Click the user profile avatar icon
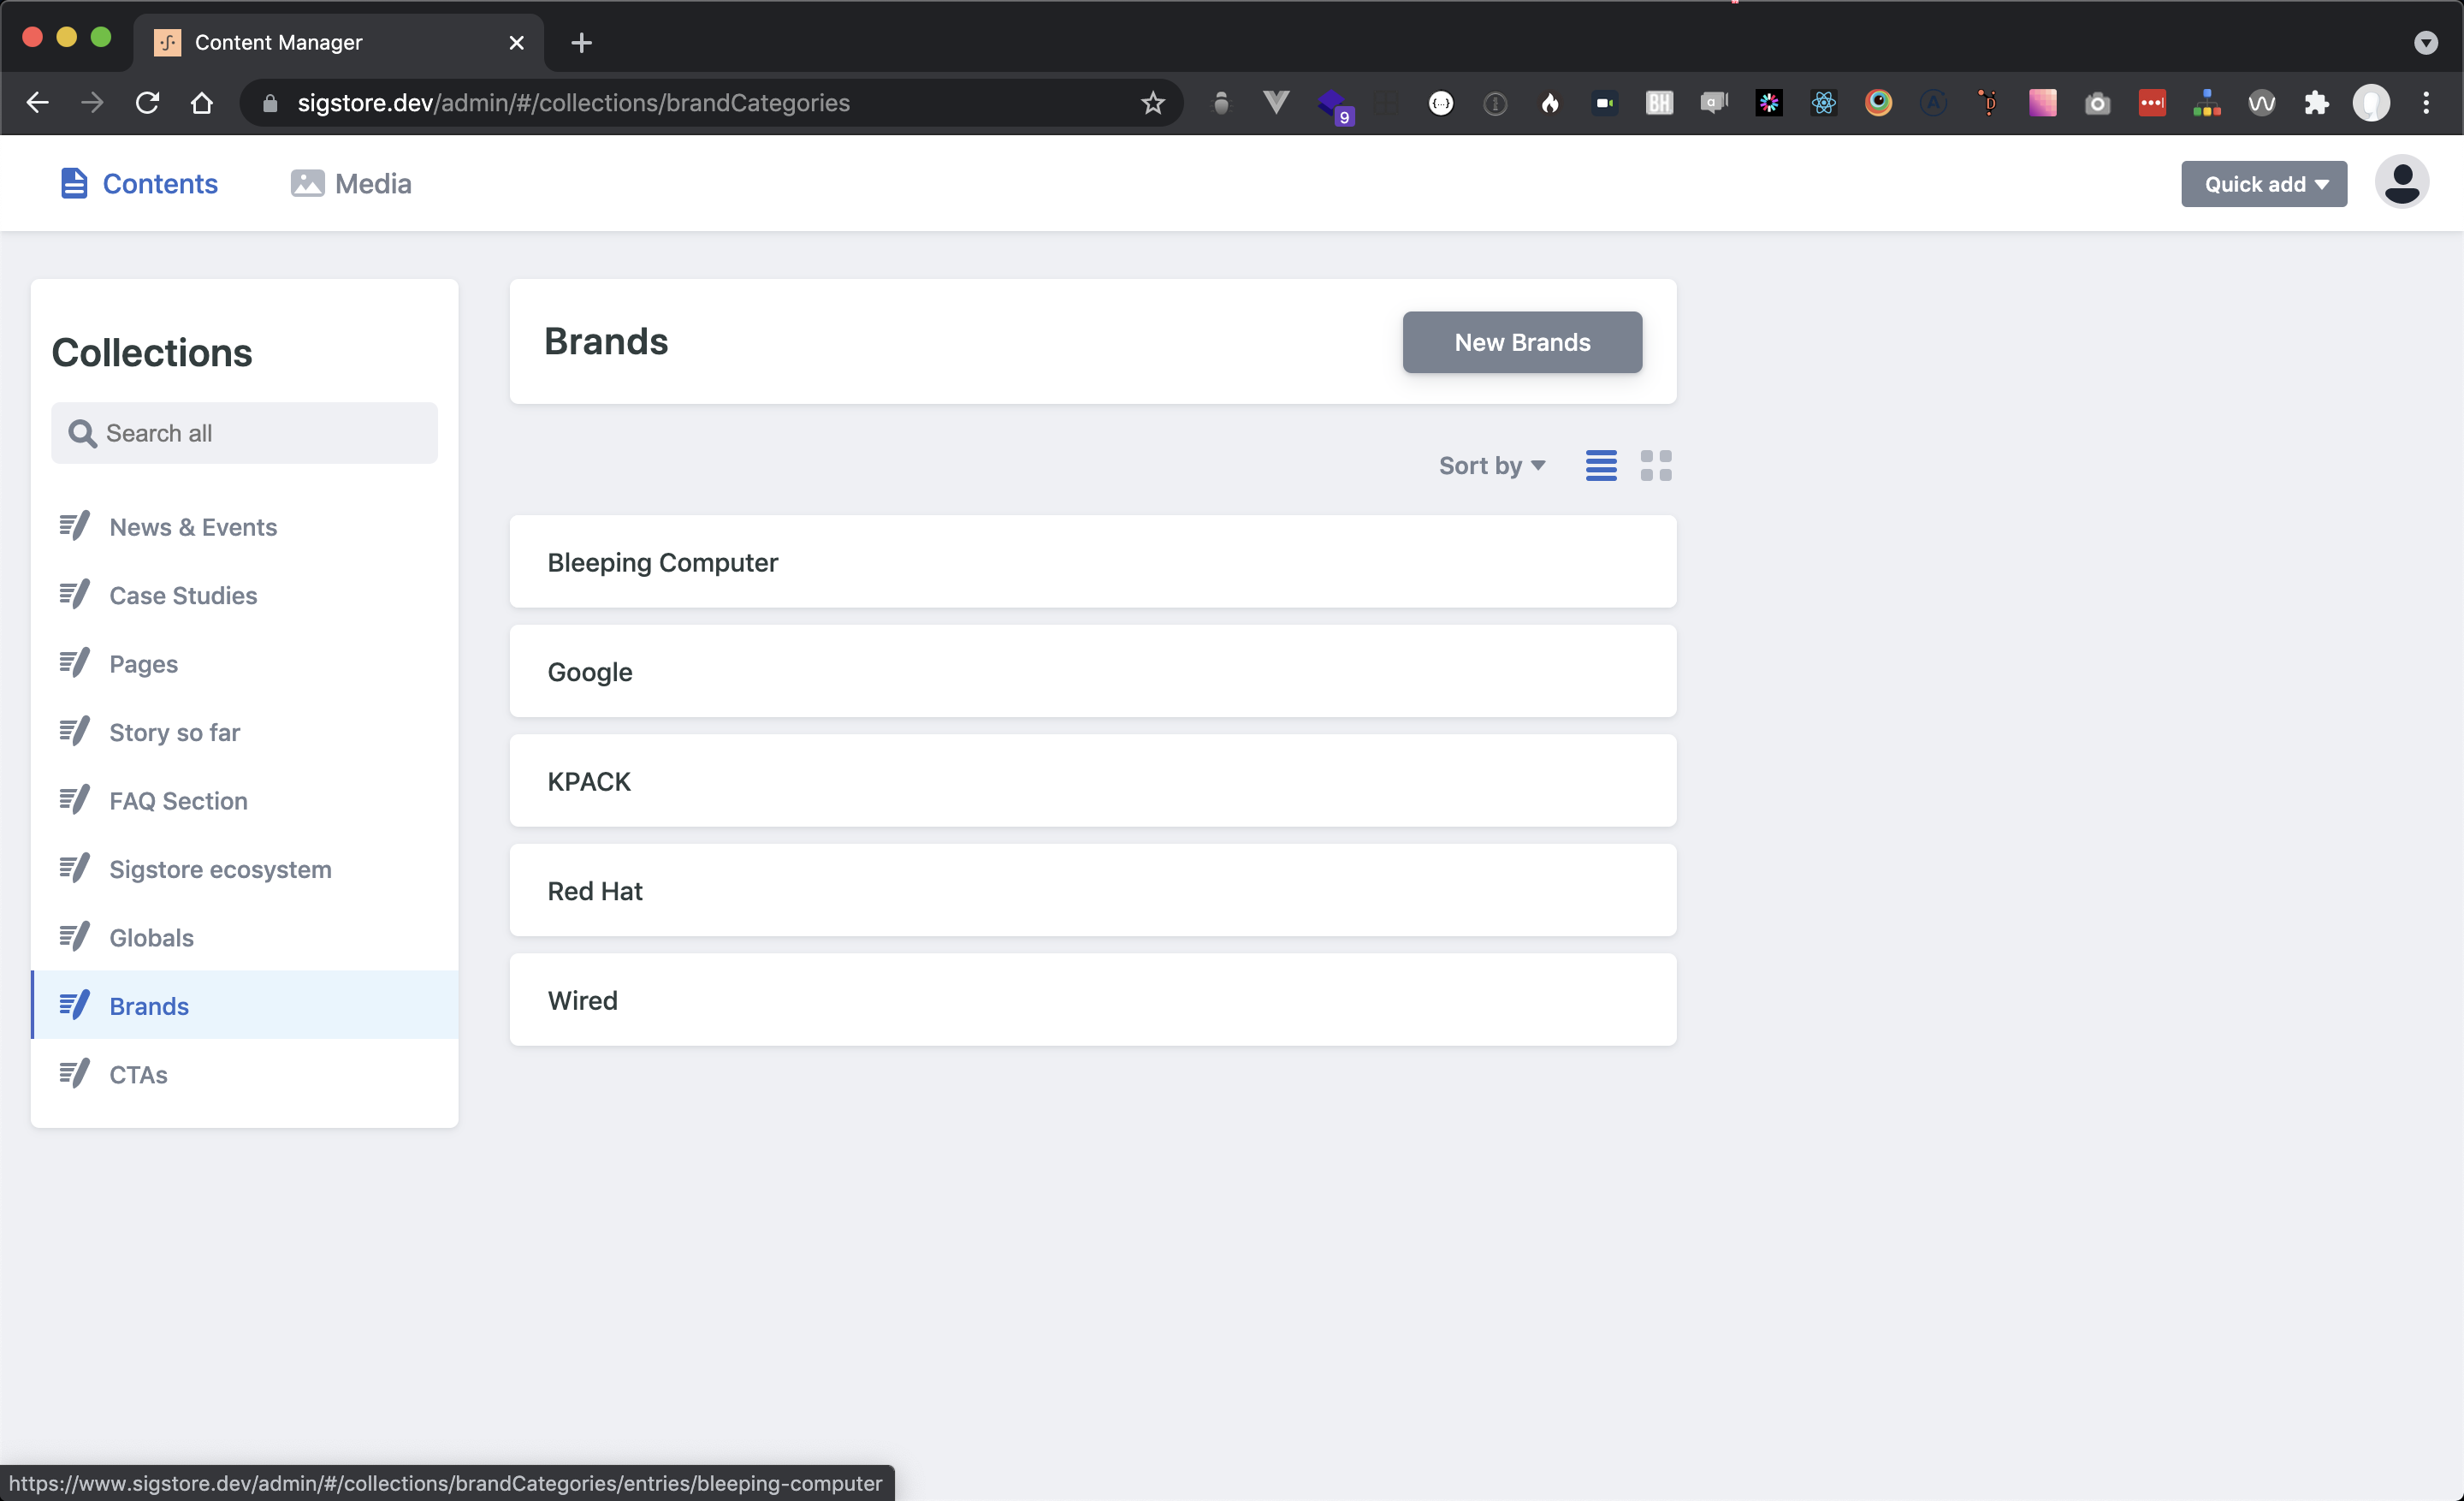2464x1501 pixels. pyautogui.click(x=2401, y=183)
